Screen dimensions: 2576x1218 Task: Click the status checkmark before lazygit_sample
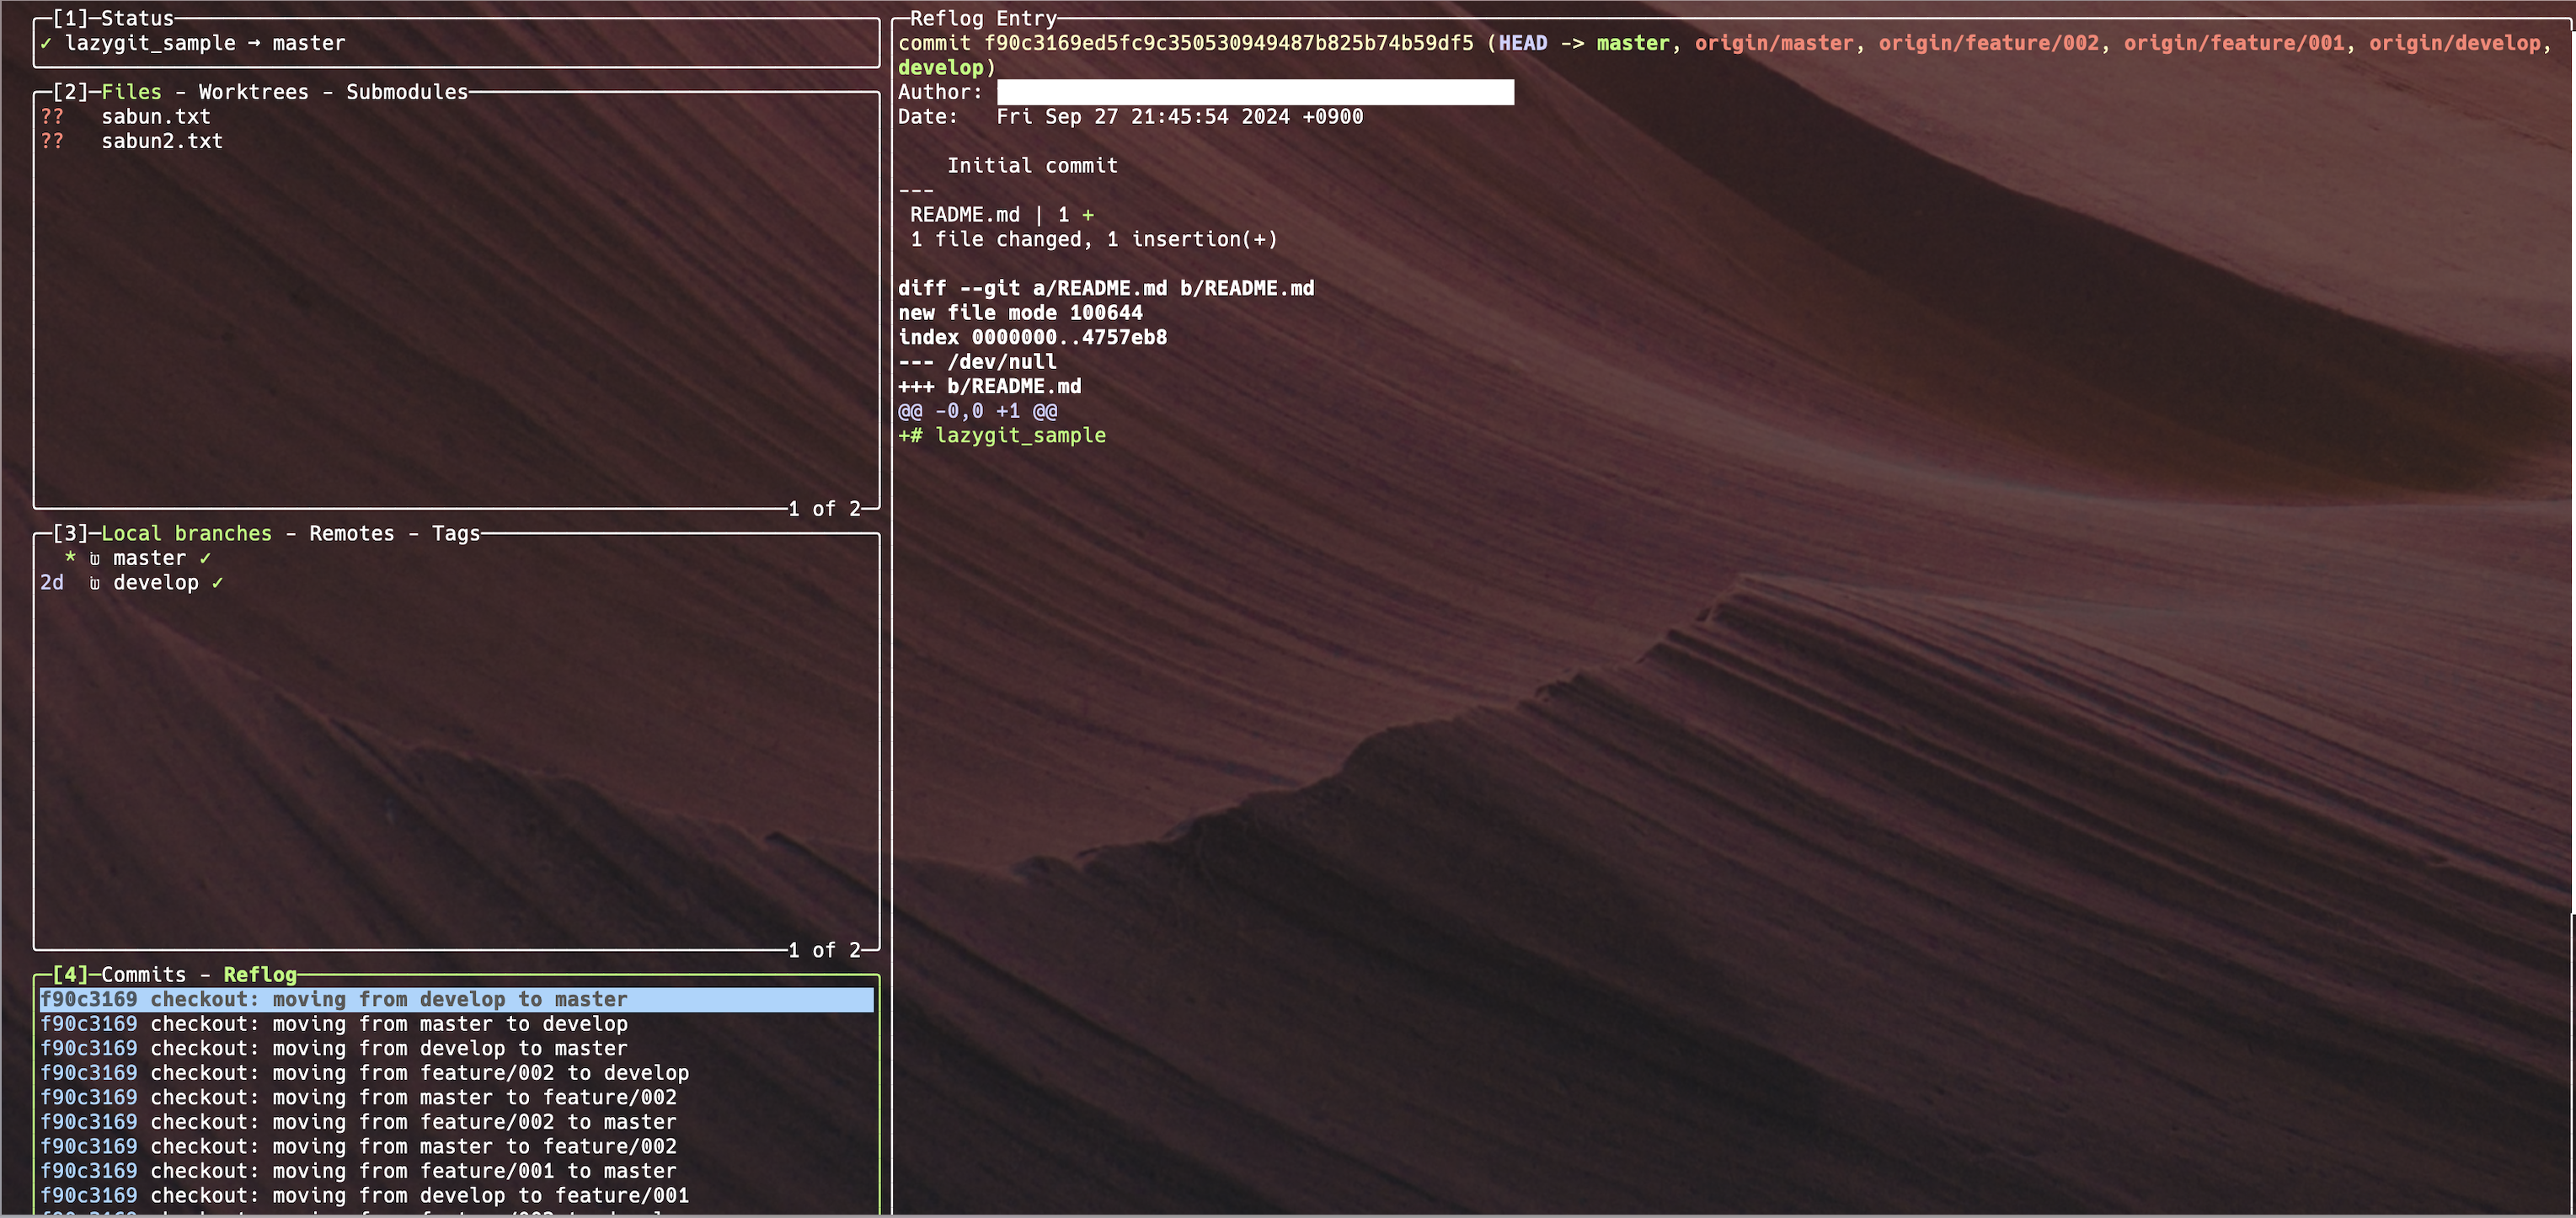tap(46, 43)
